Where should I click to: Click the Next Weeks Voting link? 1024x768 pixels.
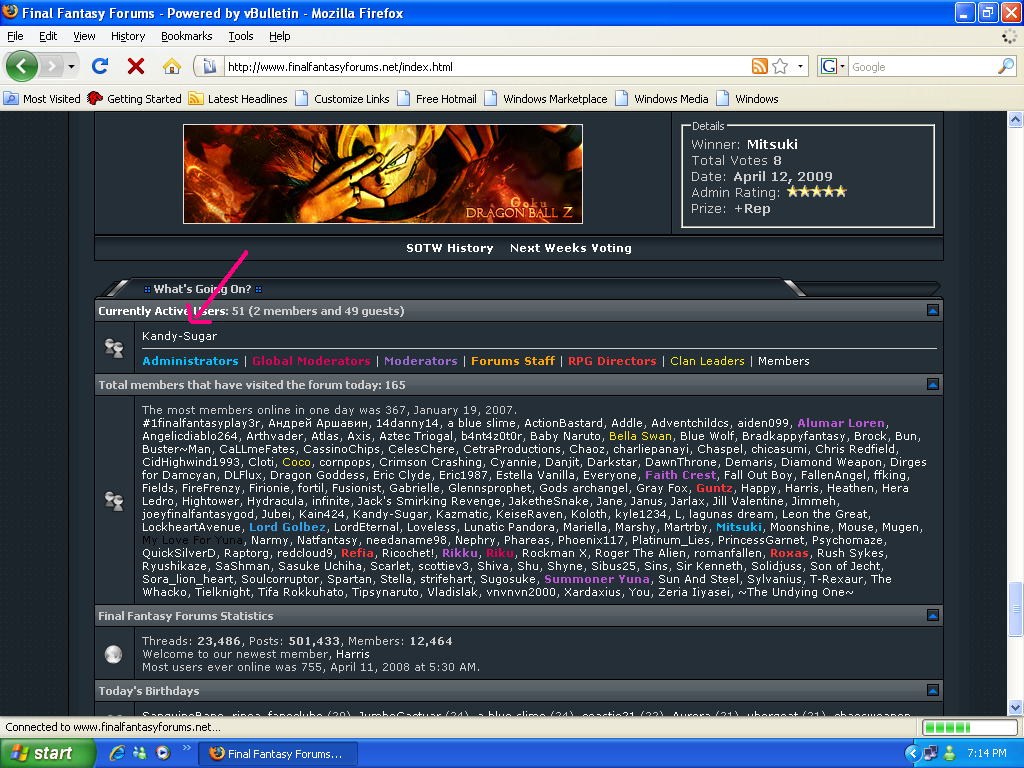570,248
